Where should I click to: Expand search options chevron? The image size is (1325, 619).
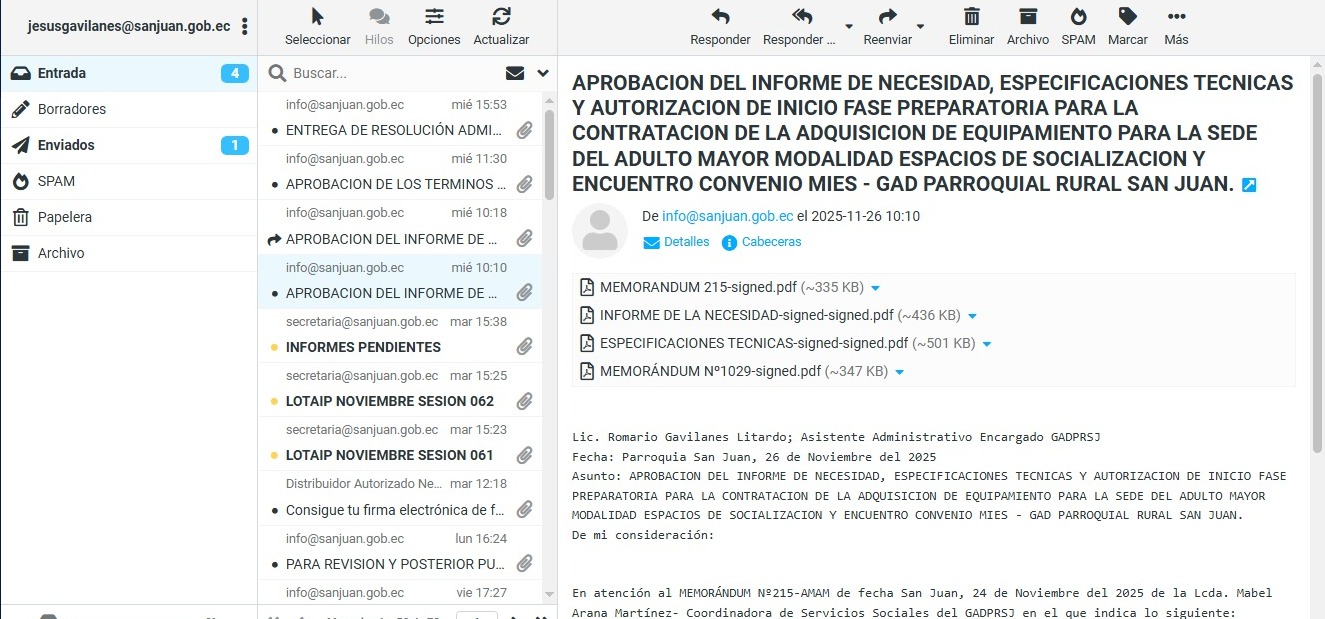click(x=543, y=73)
